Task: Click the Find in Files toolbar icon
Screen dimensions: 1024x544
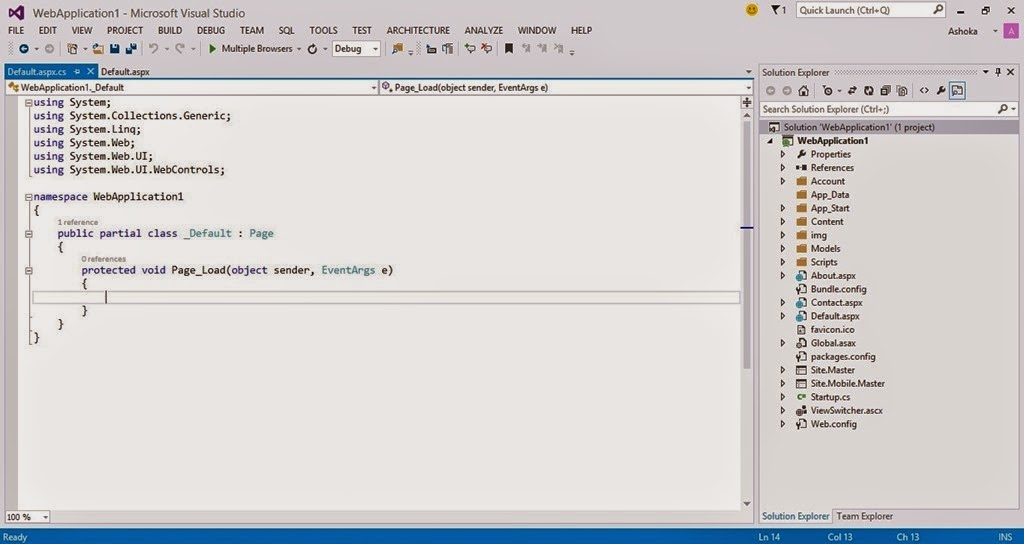Action: [397, 49]
